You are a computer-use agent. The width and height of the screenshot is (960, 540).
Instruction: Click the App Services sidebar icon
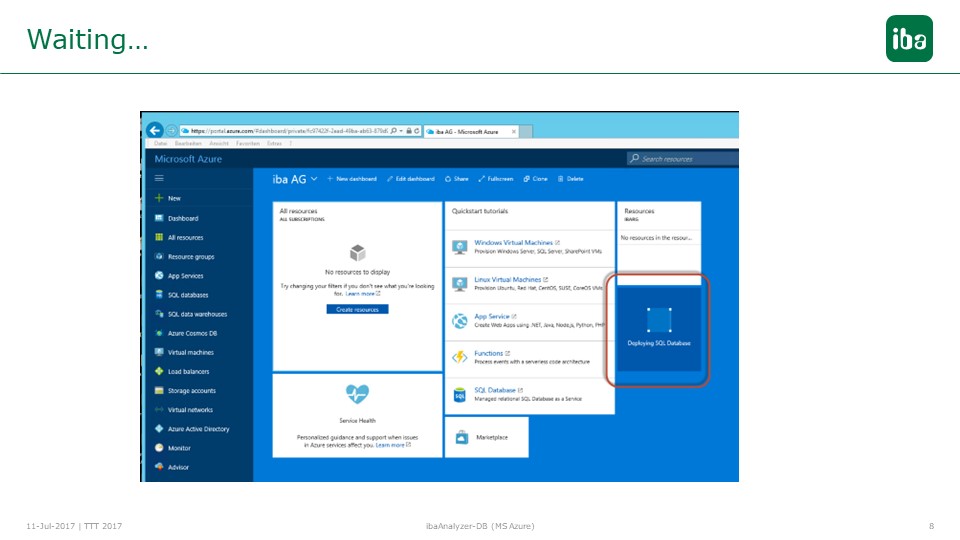tap(159, 276)
